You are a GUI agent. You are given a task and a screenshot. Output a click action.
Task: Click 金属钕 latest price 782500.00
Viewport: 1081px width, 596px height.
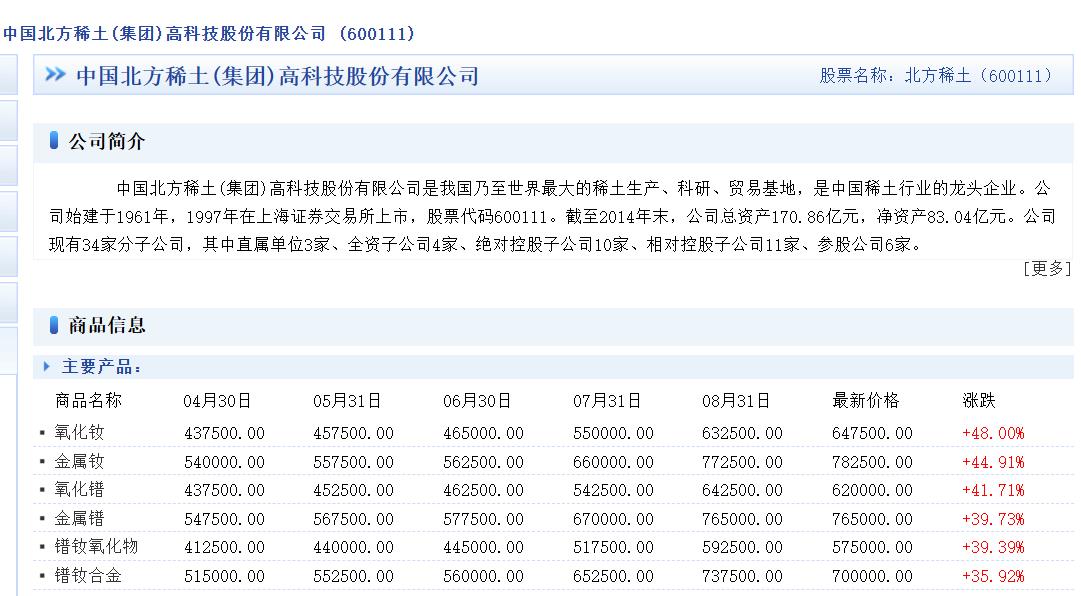(872, 462)
